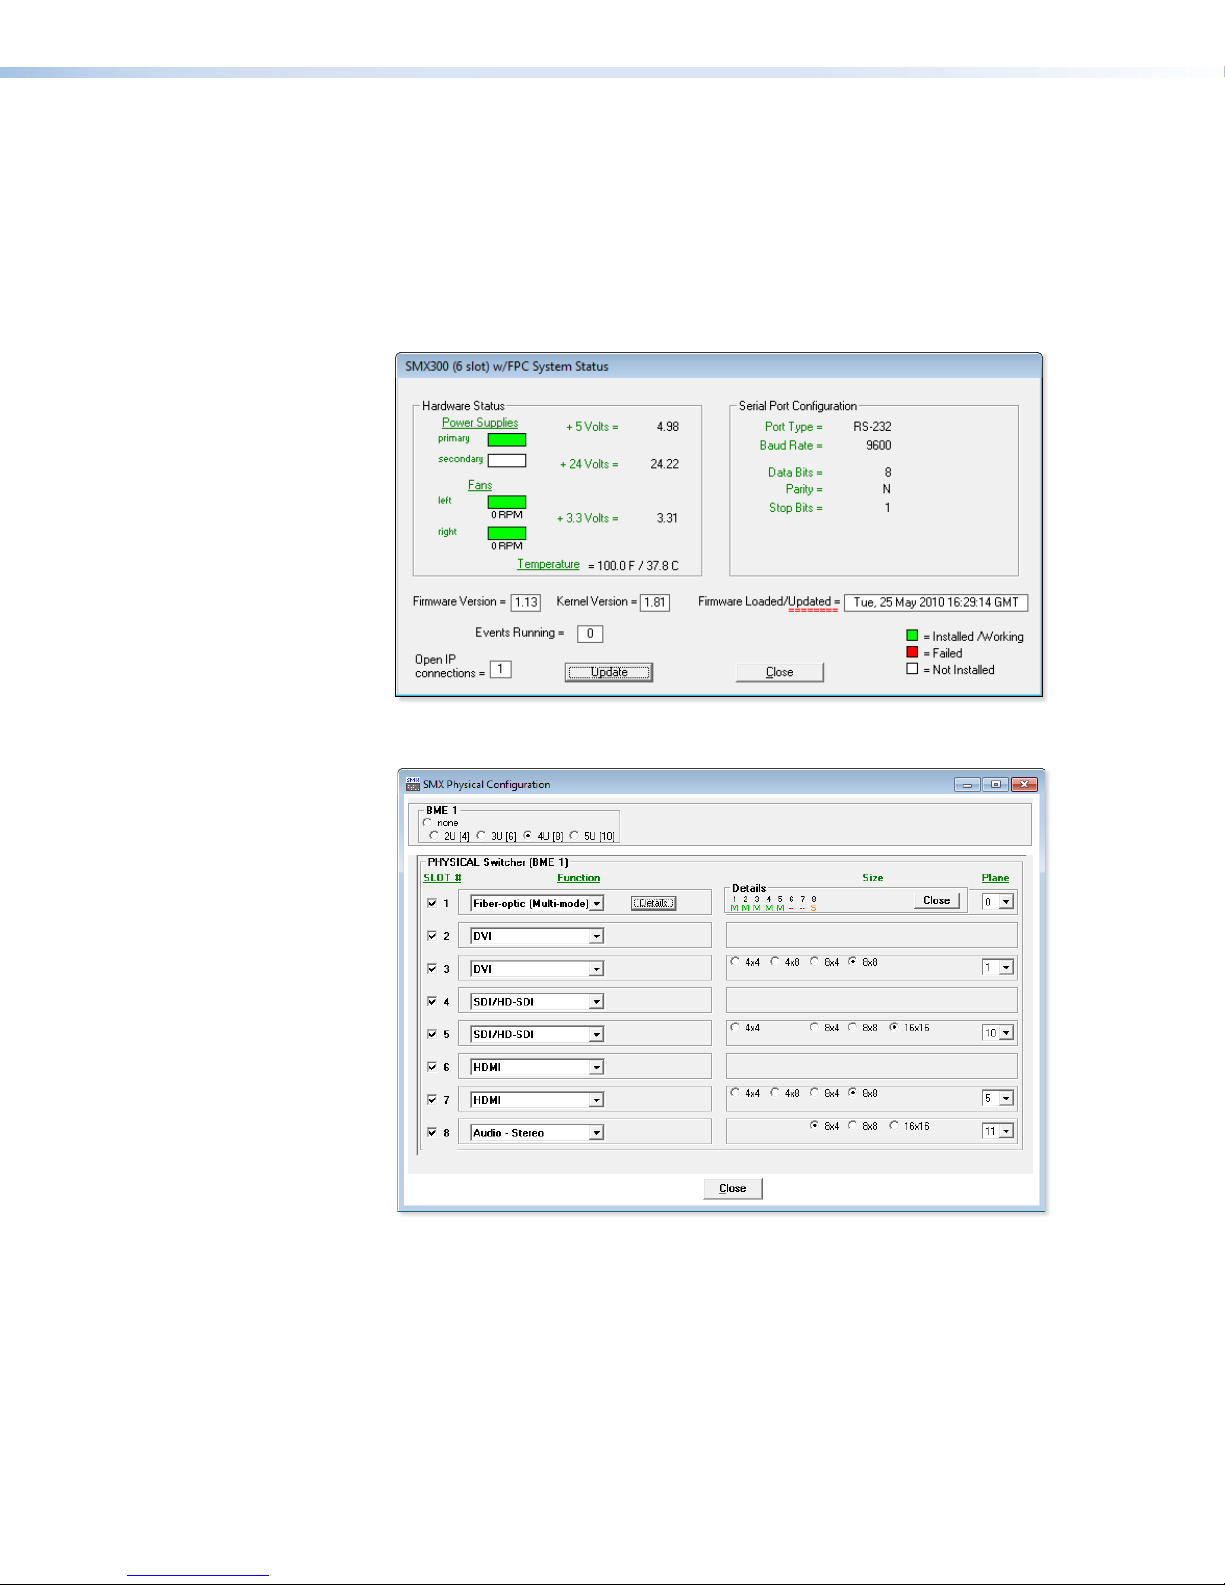This screenshot has height=1585, width=1225.
Task: Disable the slot 5 checkbox
Action: tap(432, 1034)
